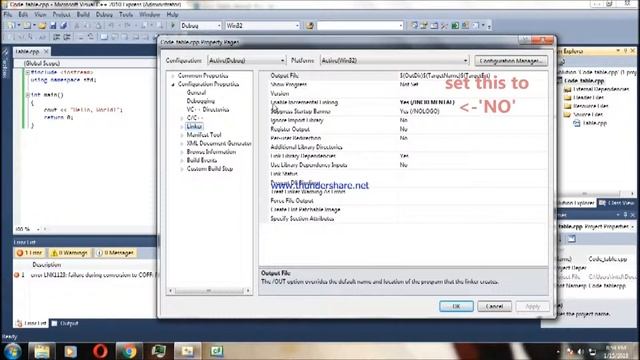Click the Solution Explorer toolbar icon
The height and width of the screenshot is (360, 640).
[414, 26]
